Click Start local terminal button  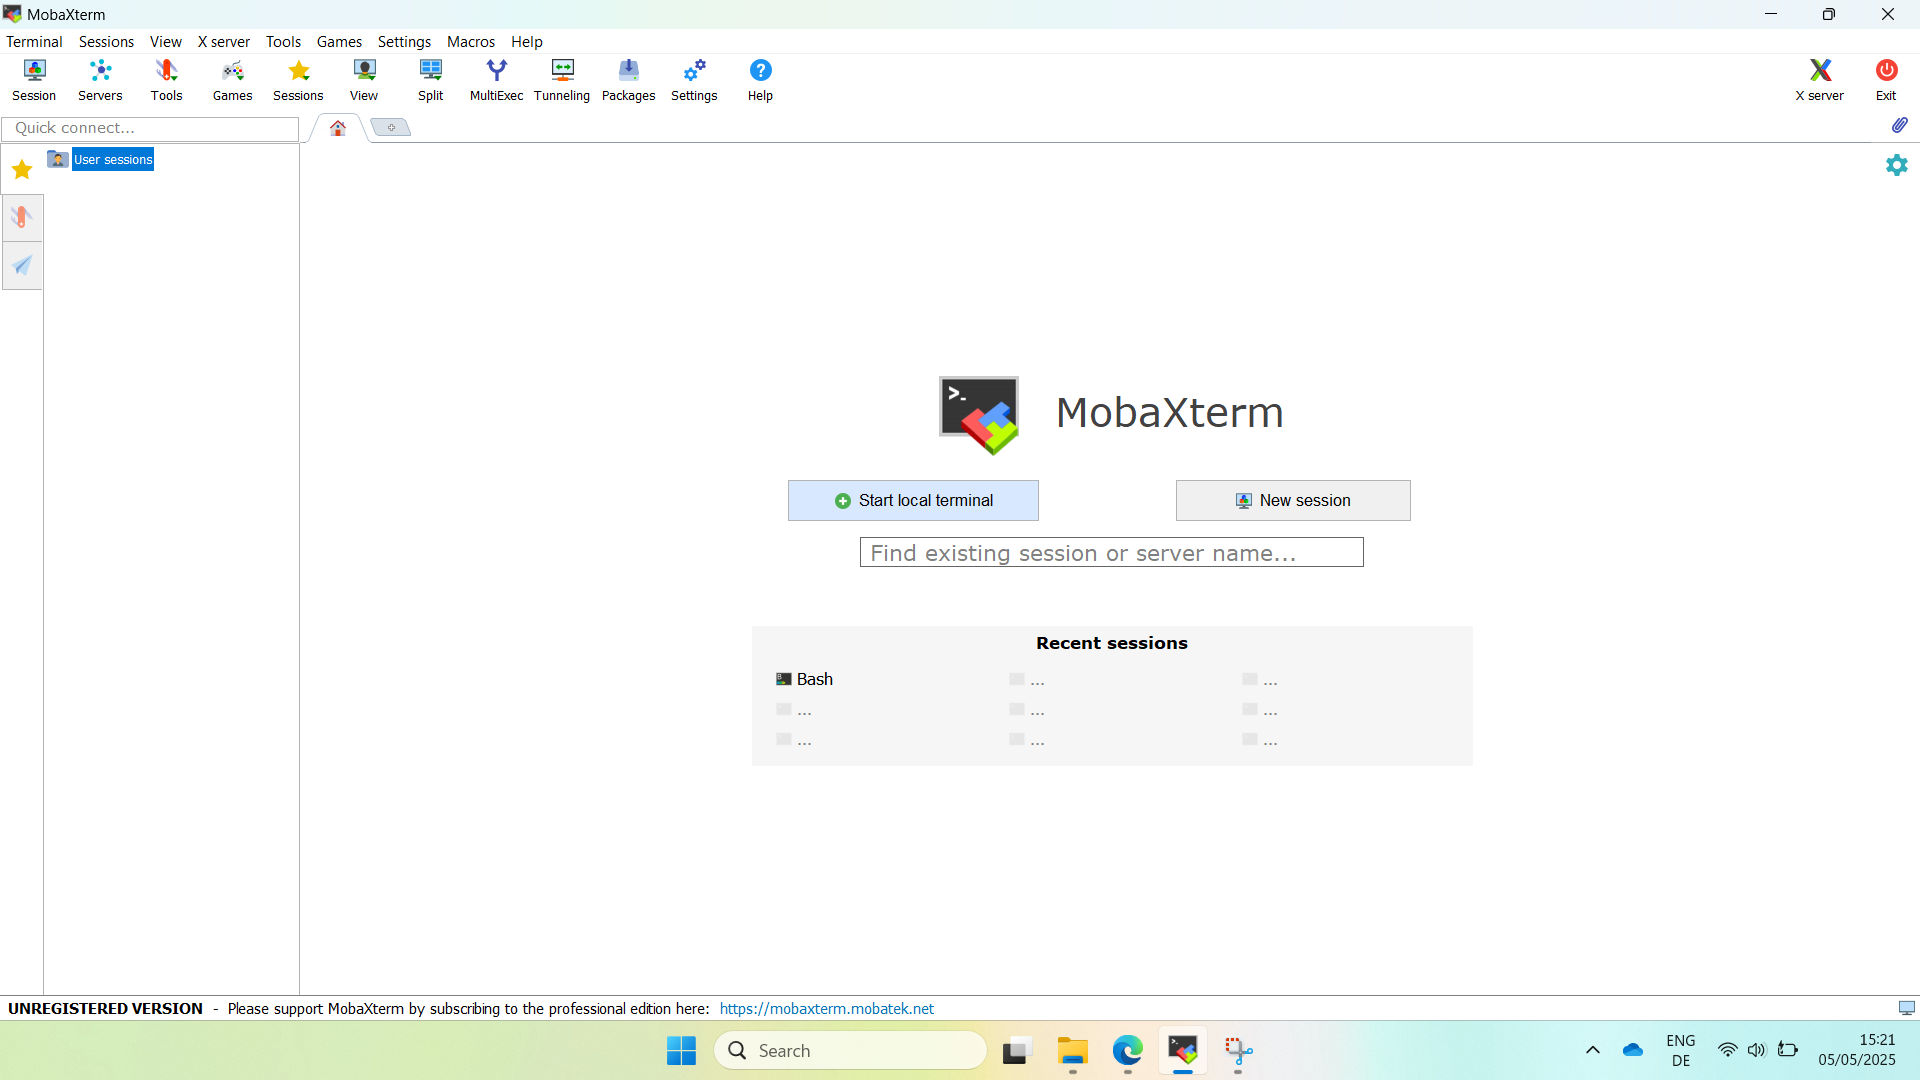(913, 500)
